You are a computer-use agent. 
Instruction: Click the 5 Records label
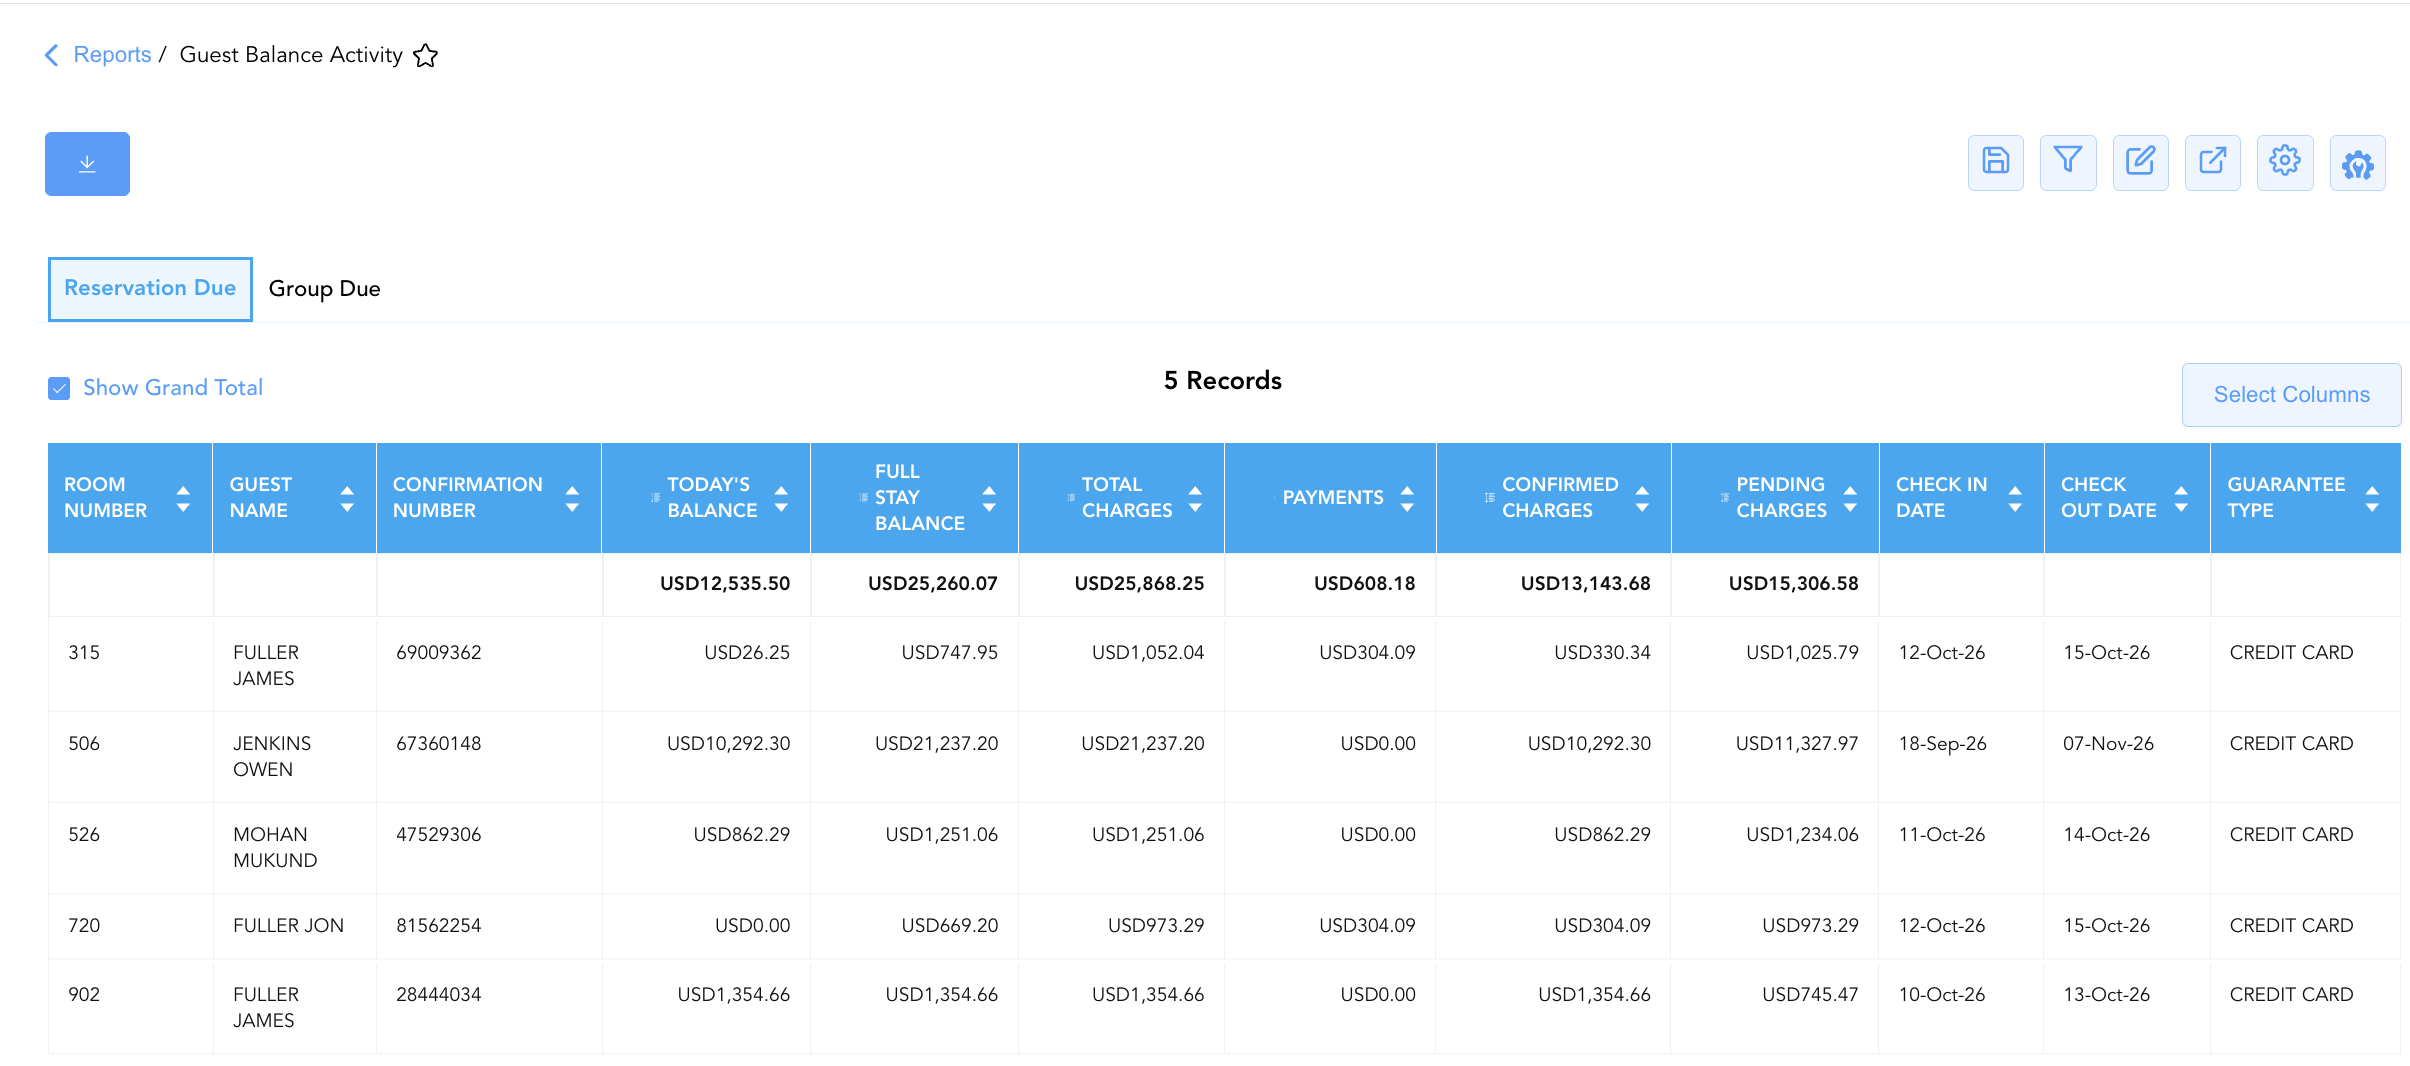(1222, 381)
